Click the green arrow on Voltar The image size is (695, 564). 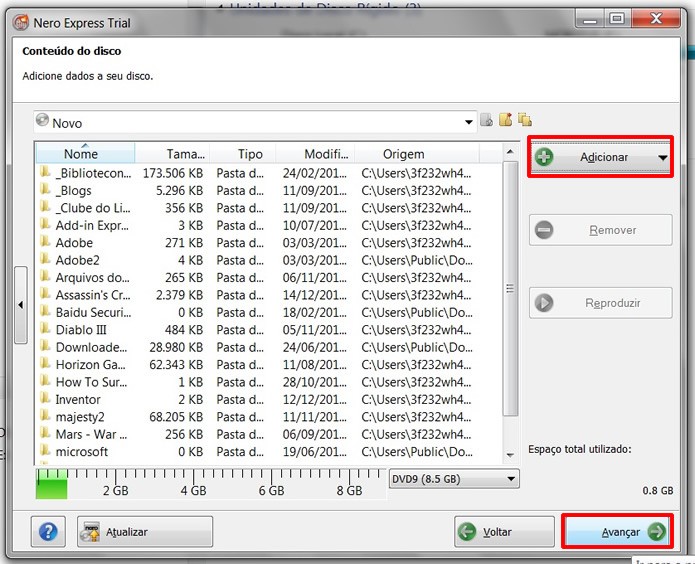(x=467, y=531)
